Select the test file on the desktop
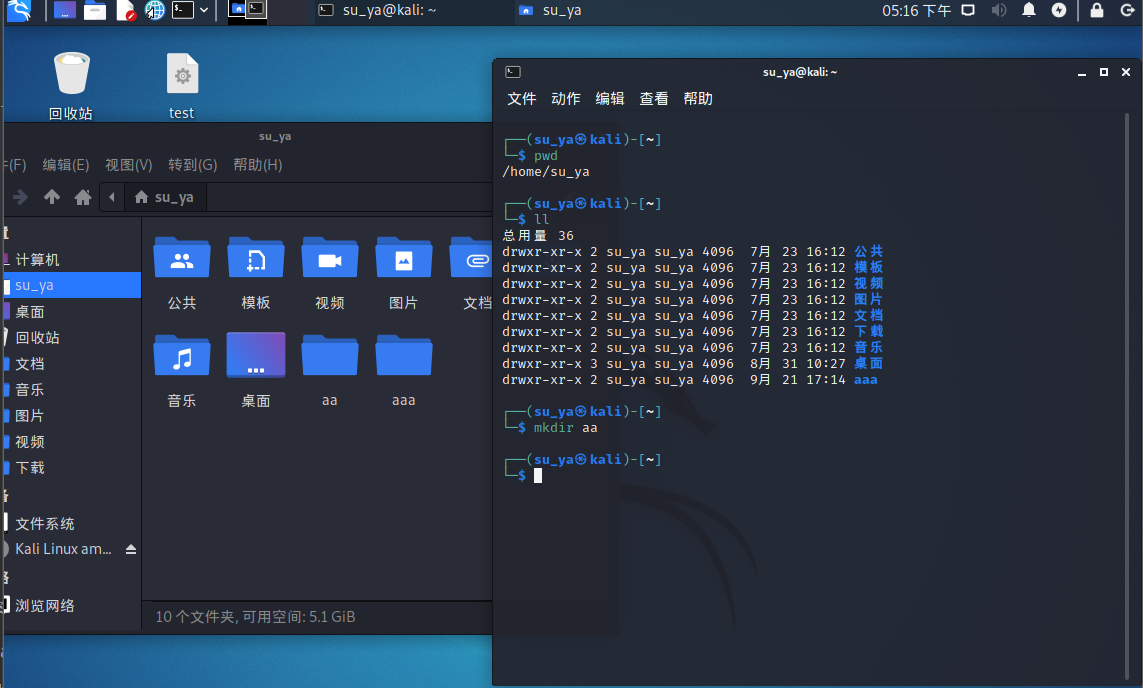This screenshot has height=688, width=1143. click(x=182, y=85)
